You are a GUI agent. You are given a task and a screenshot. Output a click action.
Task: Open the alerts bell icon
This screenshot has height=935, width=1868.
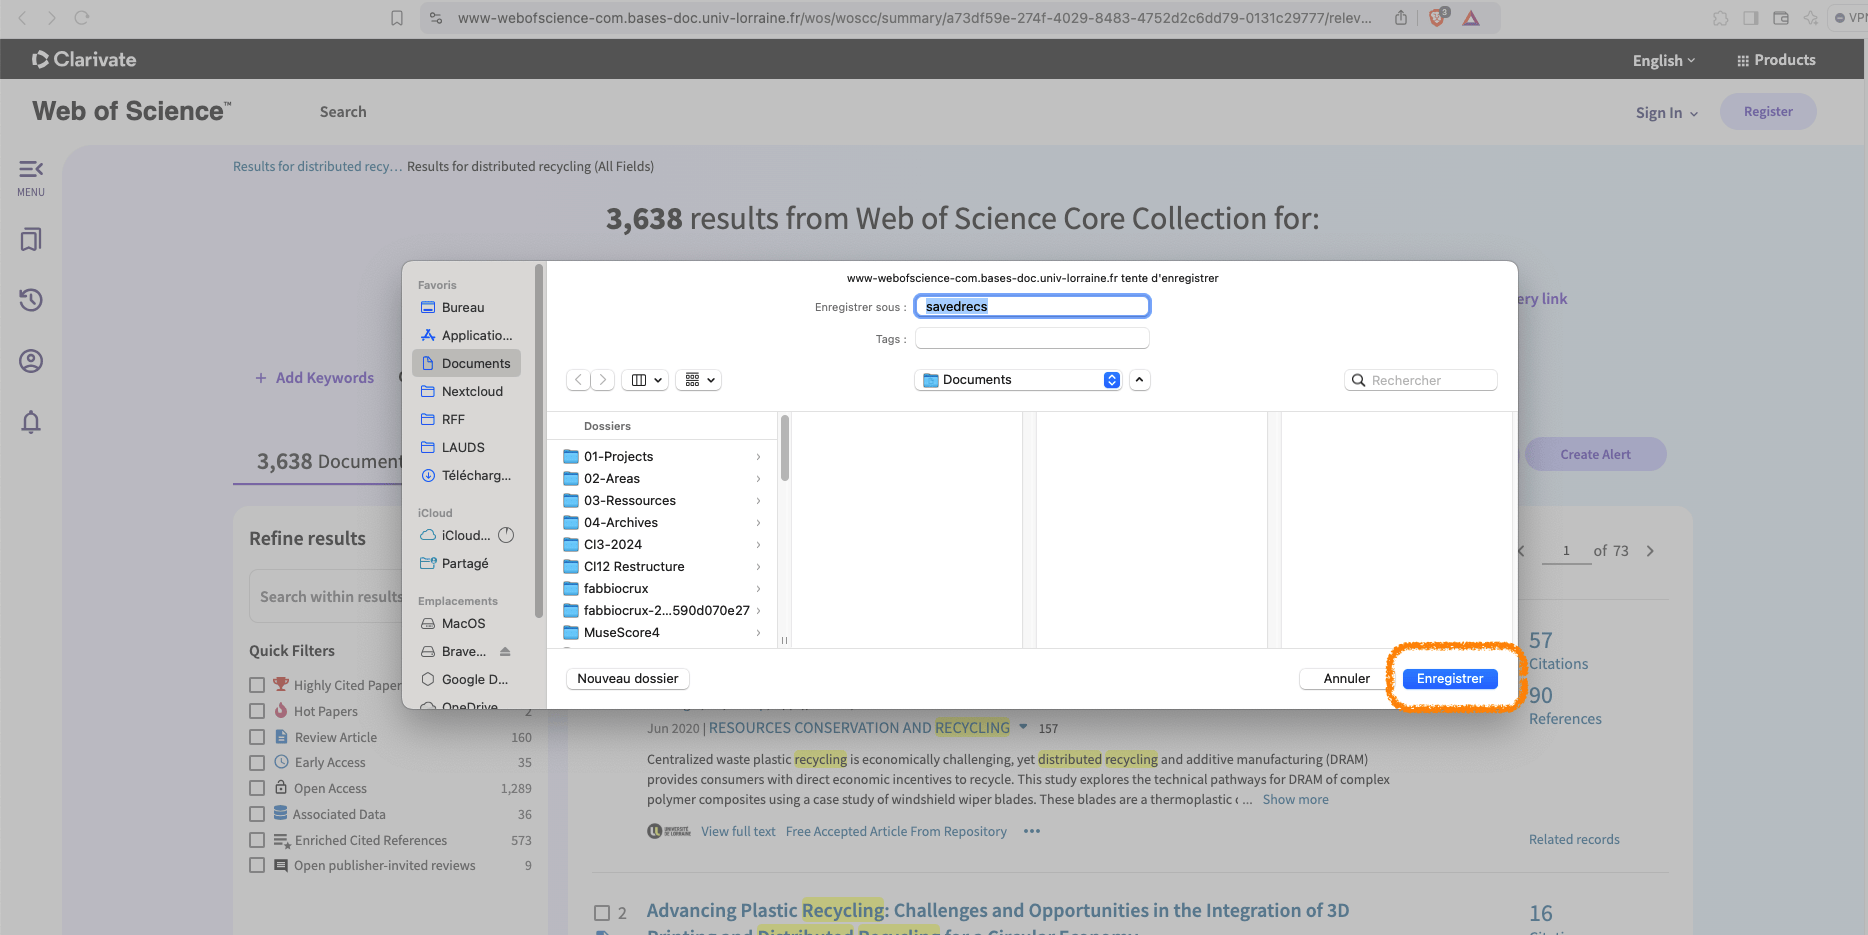(x=31, y=422)
